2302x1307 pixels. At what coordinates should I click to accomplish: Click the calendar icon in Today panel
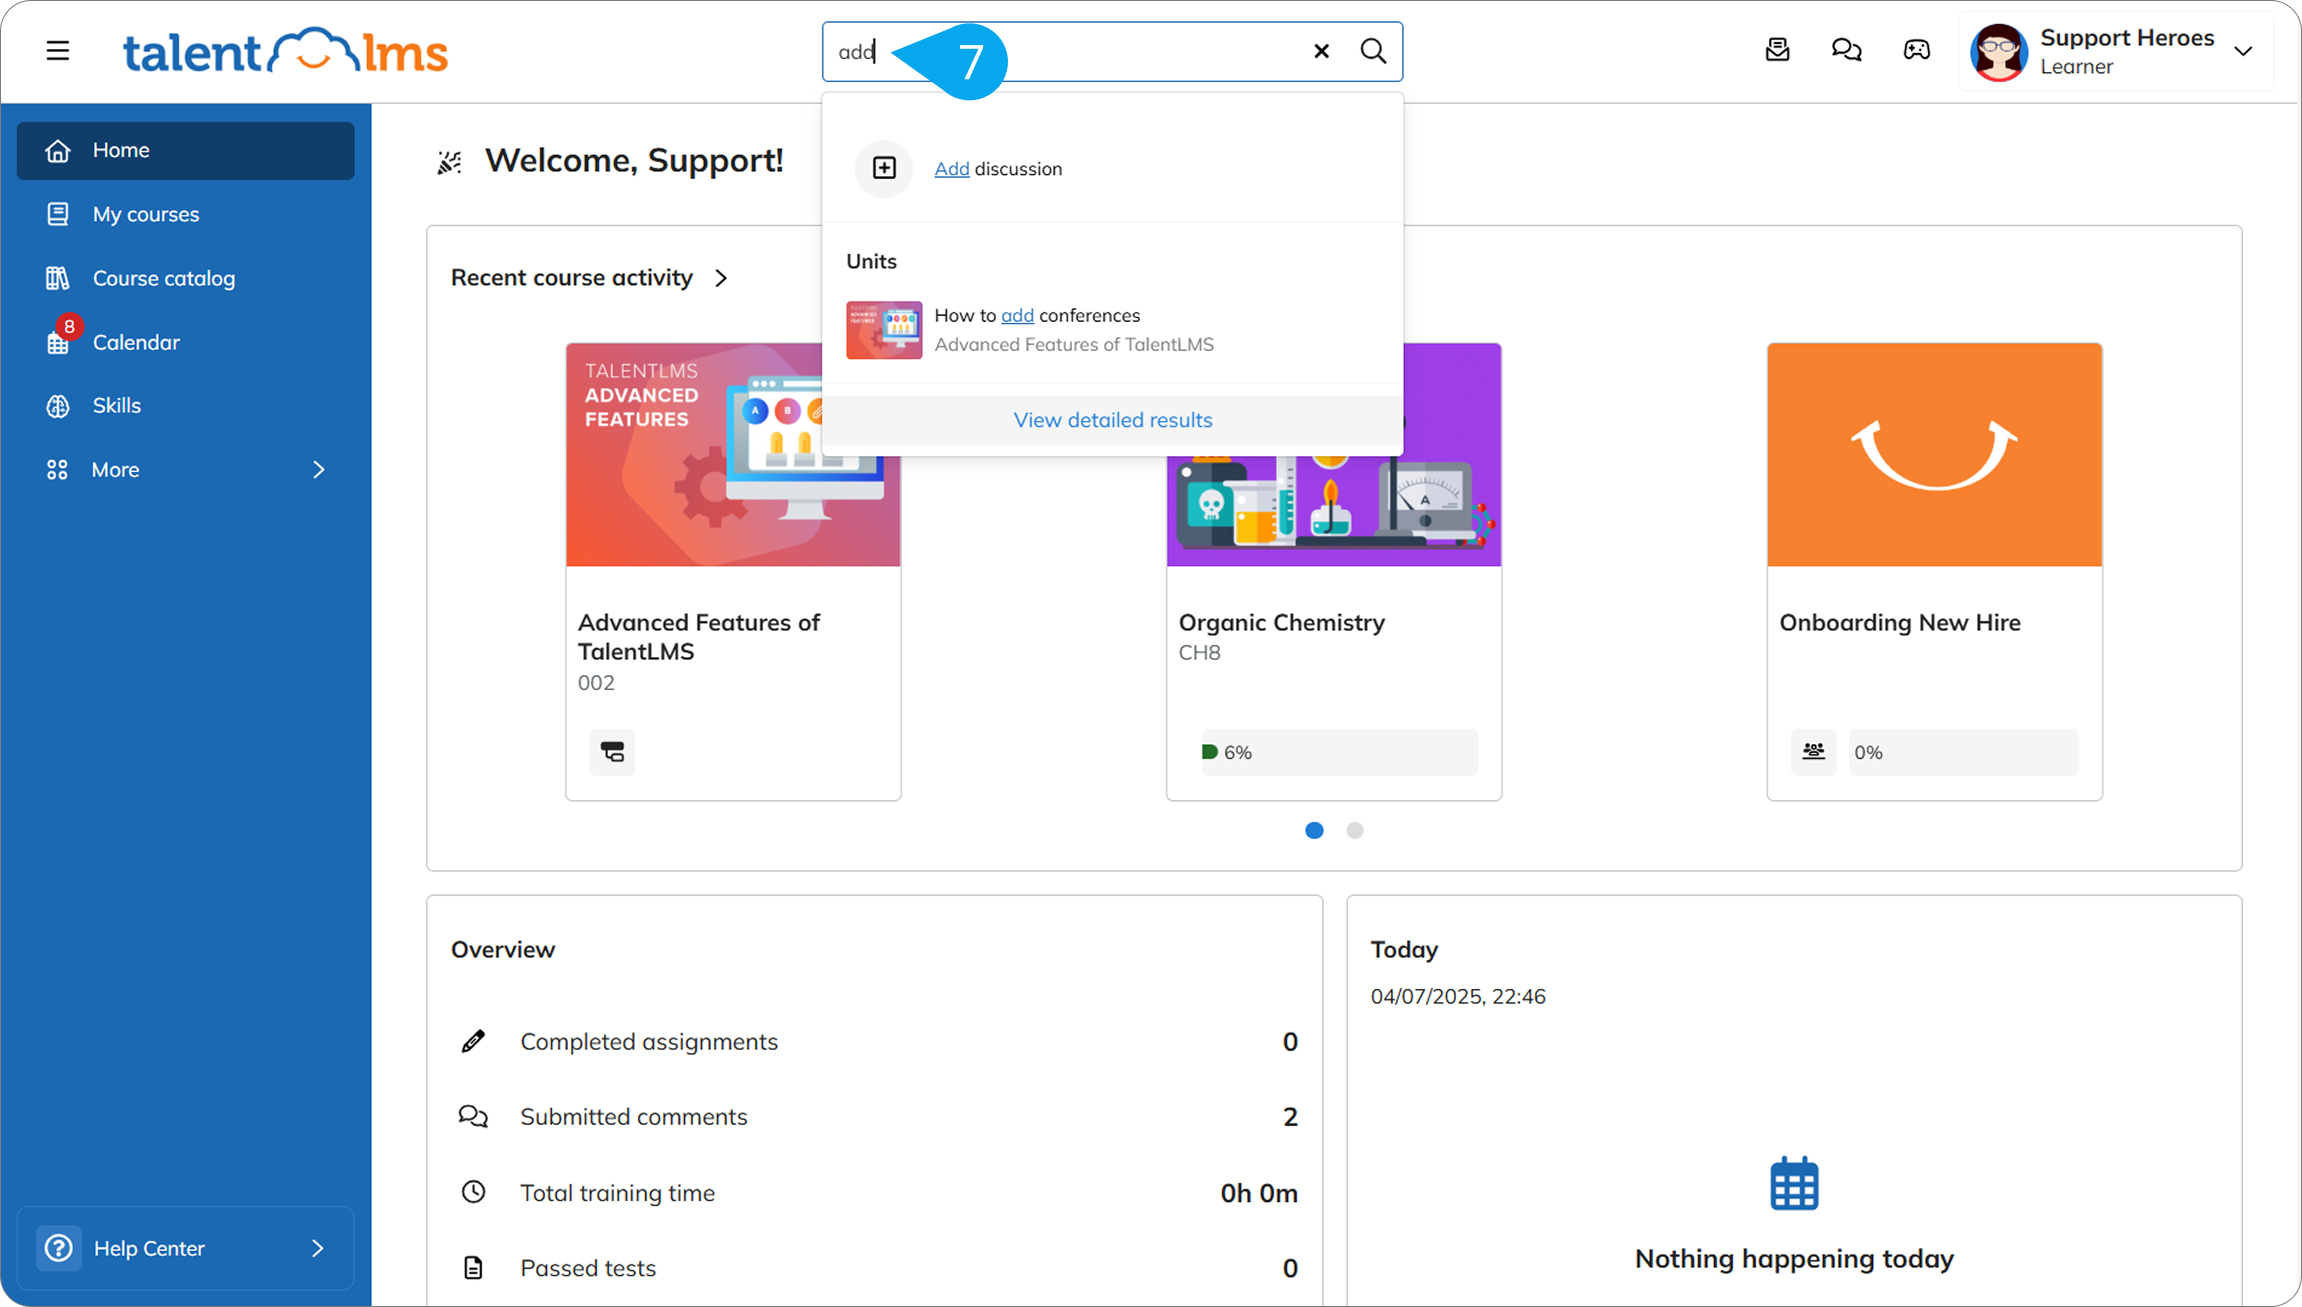point(1794,1184)
